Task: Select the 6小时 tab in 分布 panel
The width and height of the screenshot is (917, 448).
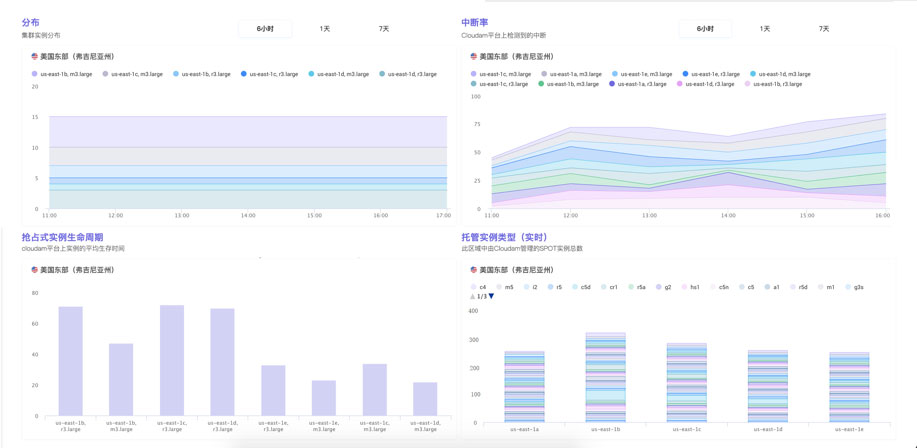Action: 265,29
